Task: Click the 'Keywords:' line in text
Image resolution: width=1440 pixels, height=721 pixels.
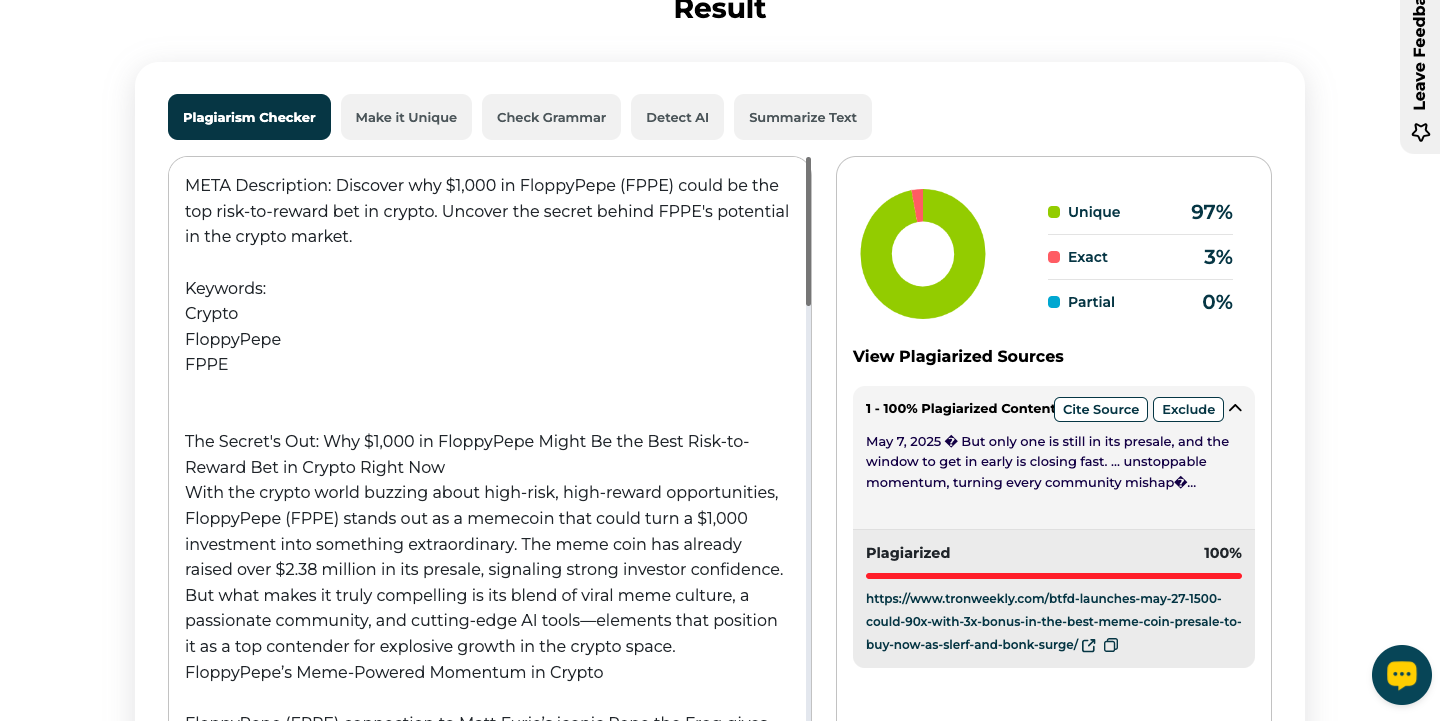Action: pyautogui.click(x=225, y=288)
